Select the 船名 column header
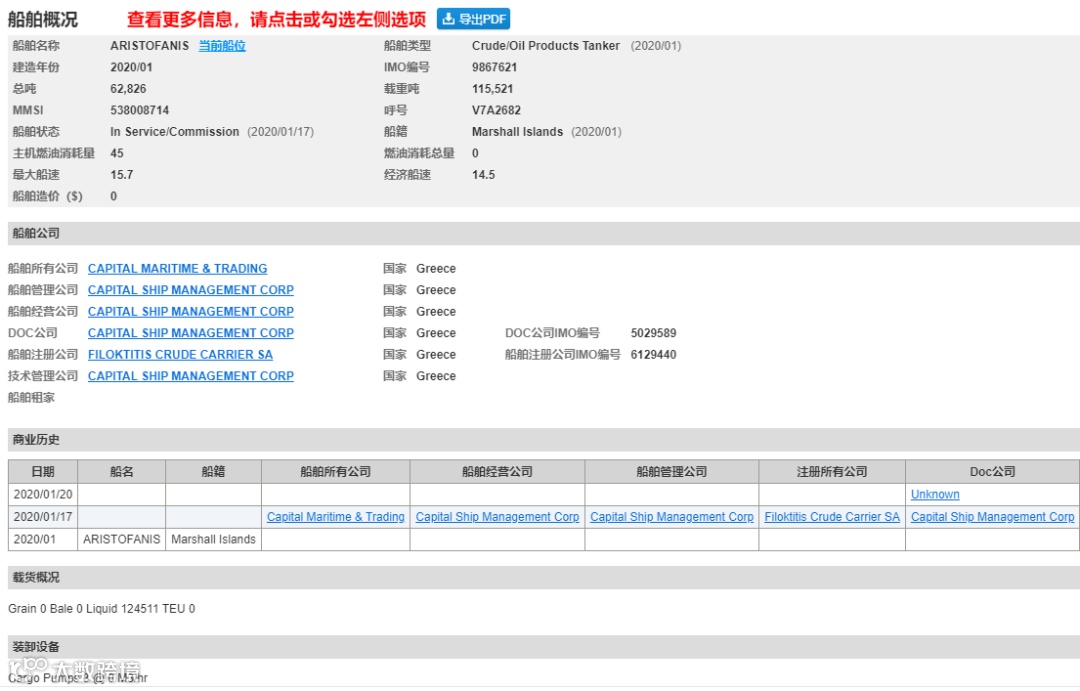1080x691 pixels. [x=121, y=472]
